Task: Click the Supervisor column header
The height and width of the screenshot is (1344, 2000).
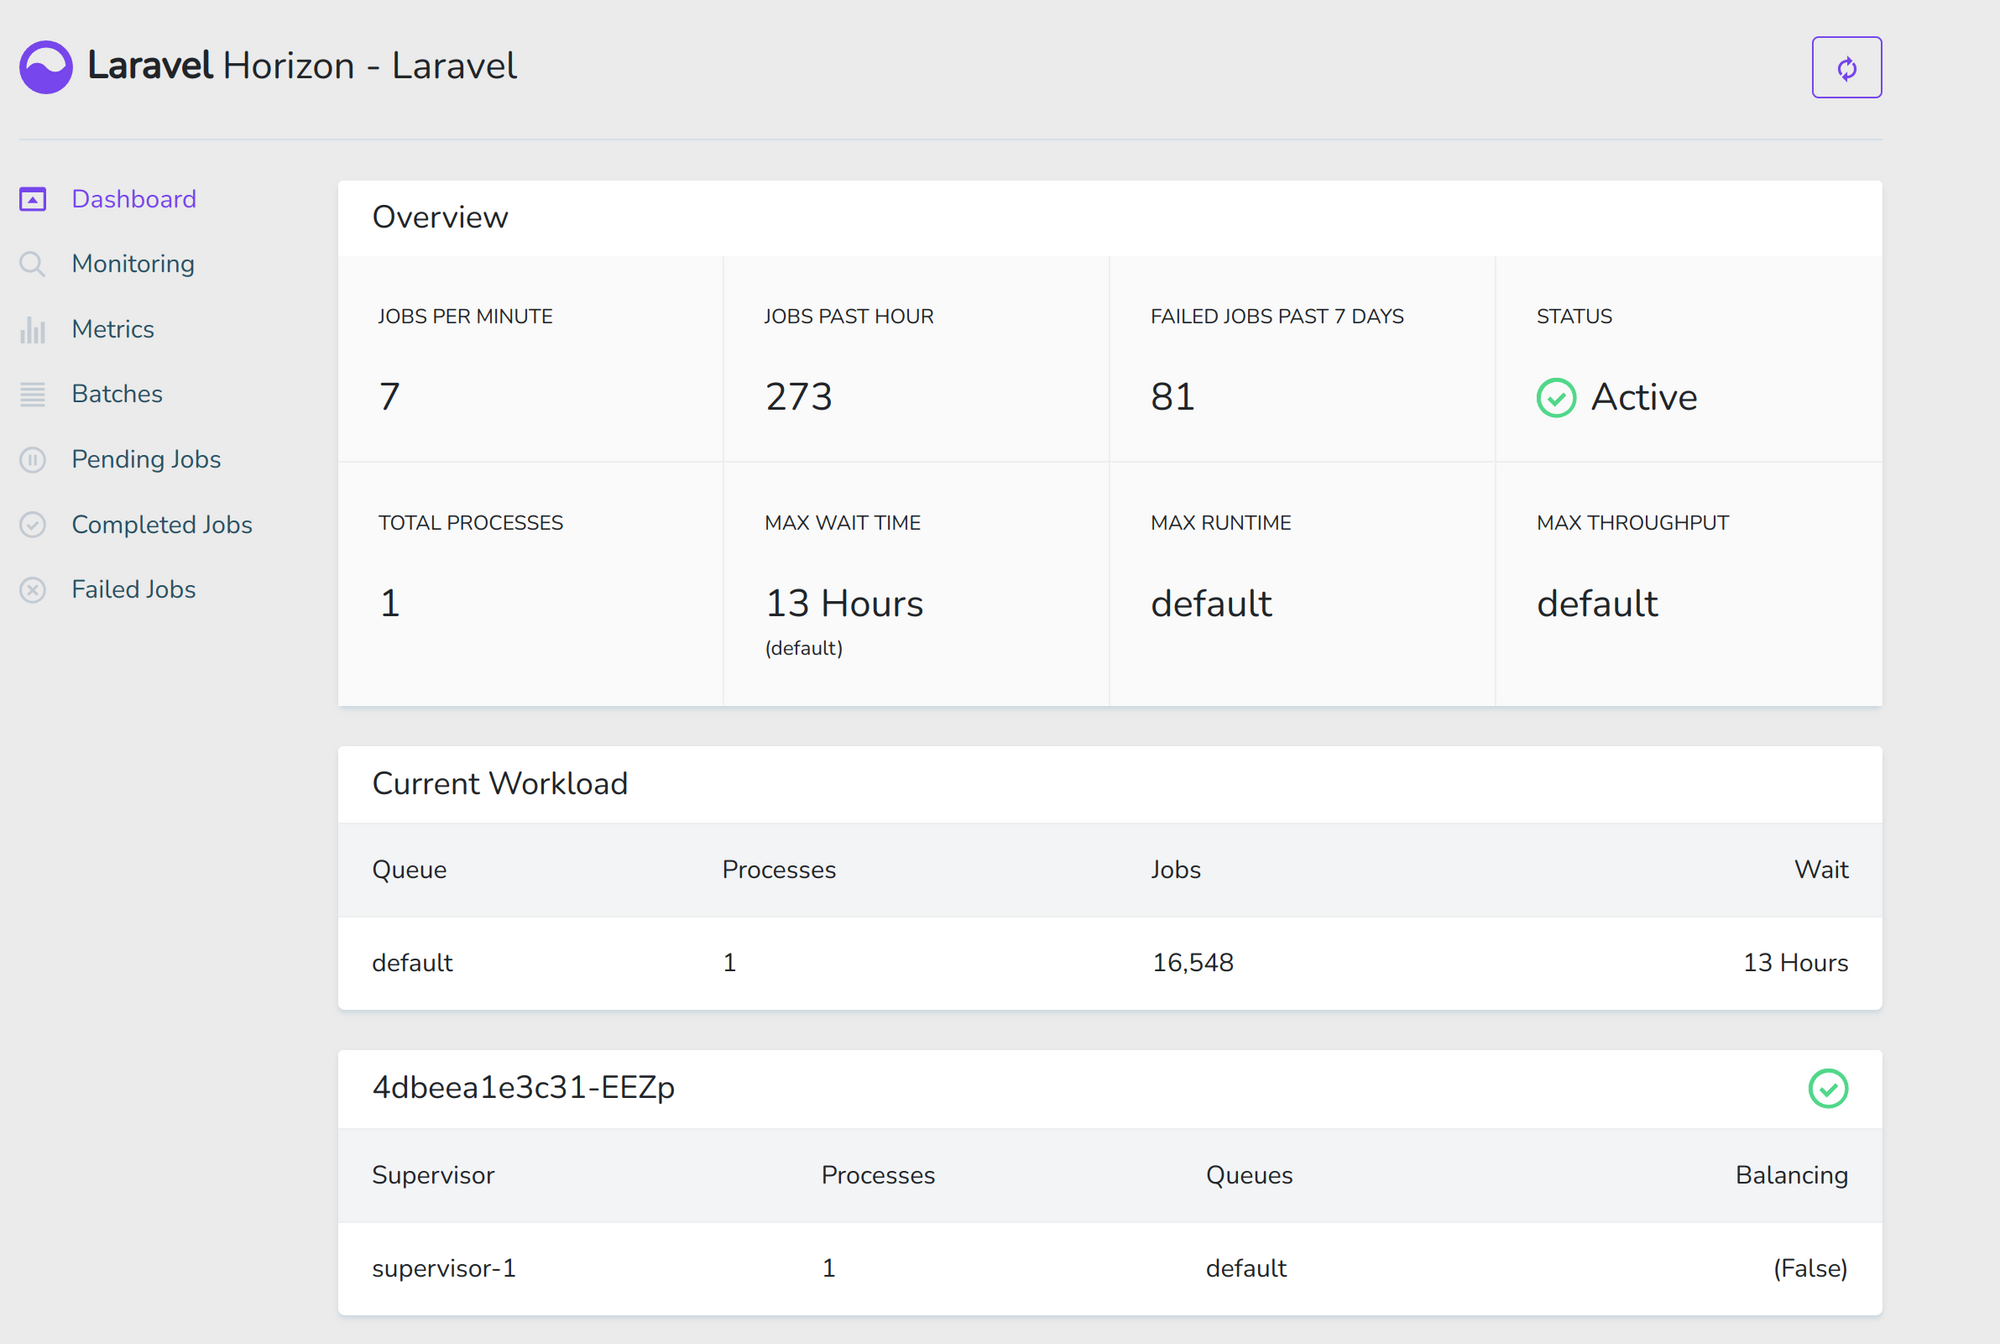Action: point(433,1175)
